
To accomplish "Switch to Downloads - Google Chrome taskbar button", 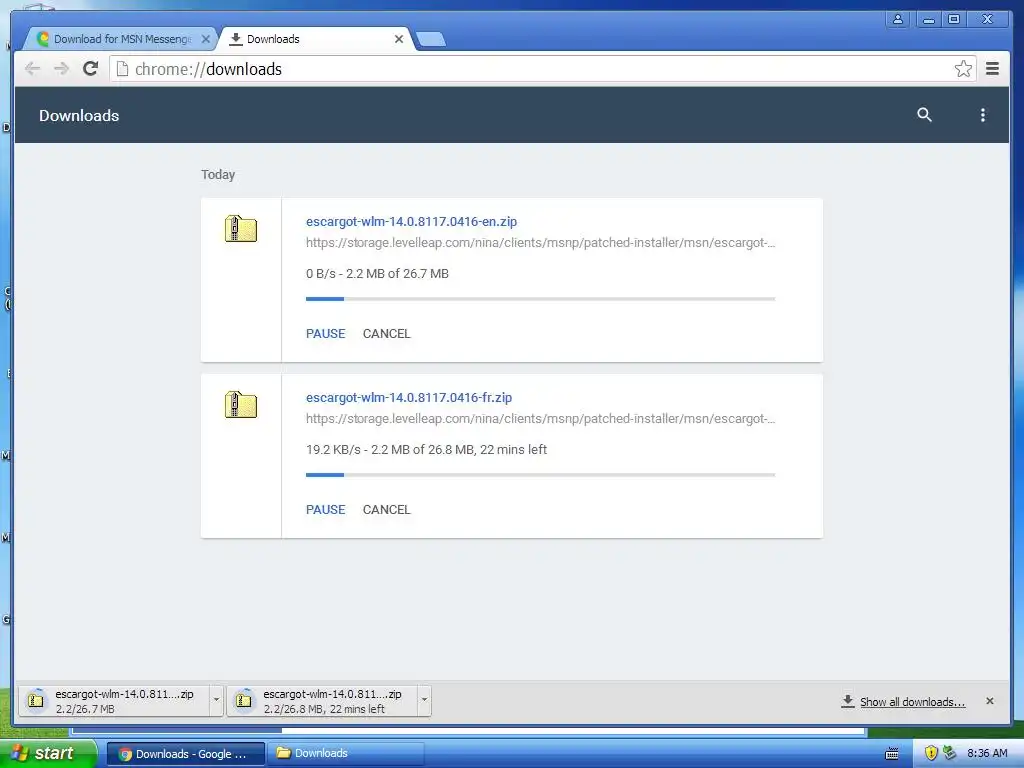I will pyautogui.click(x=185, y=754).
